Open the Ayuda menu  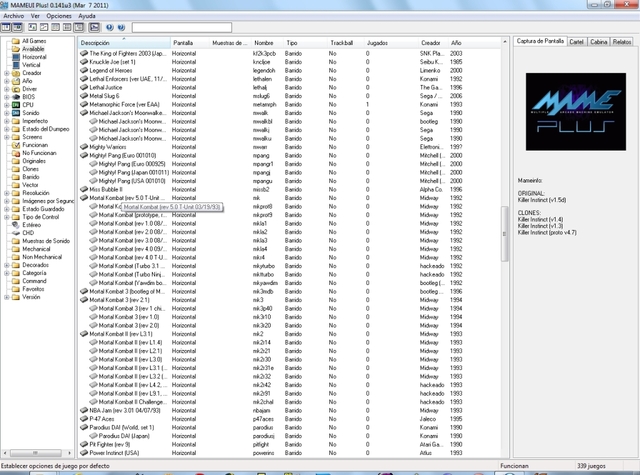[x=87, y=16]
